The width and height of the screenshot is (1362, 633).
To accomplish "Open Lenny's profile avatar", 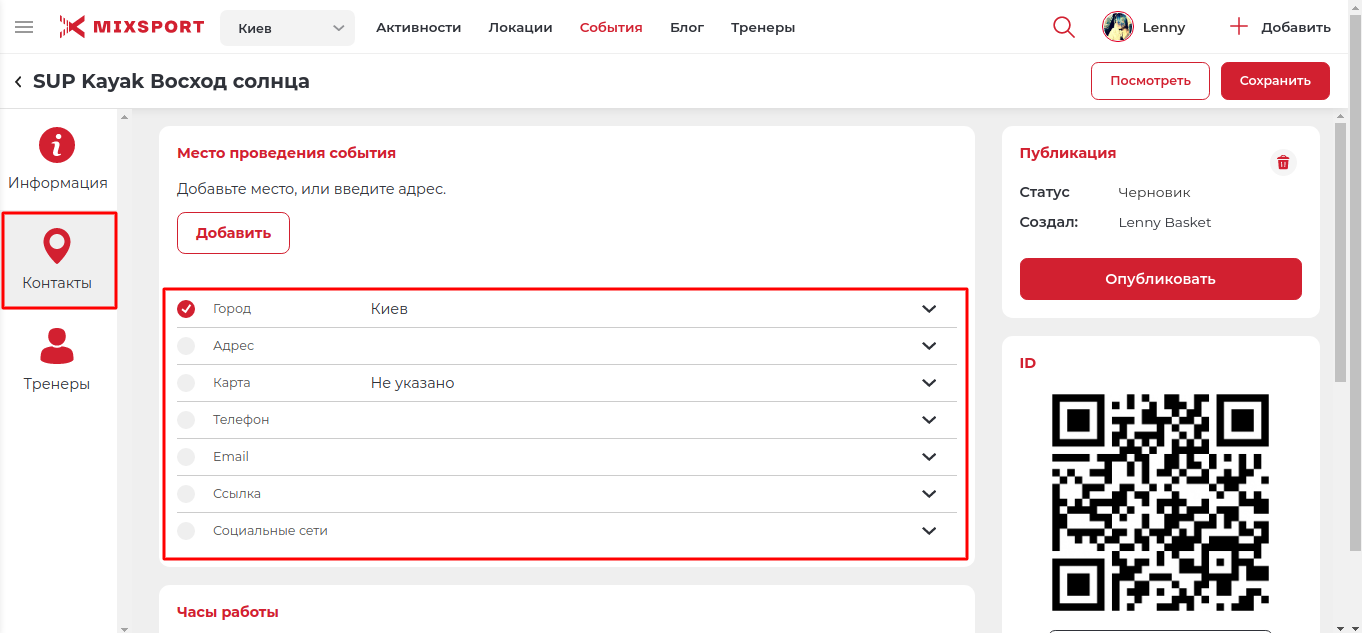I will tap(1117, 27).
